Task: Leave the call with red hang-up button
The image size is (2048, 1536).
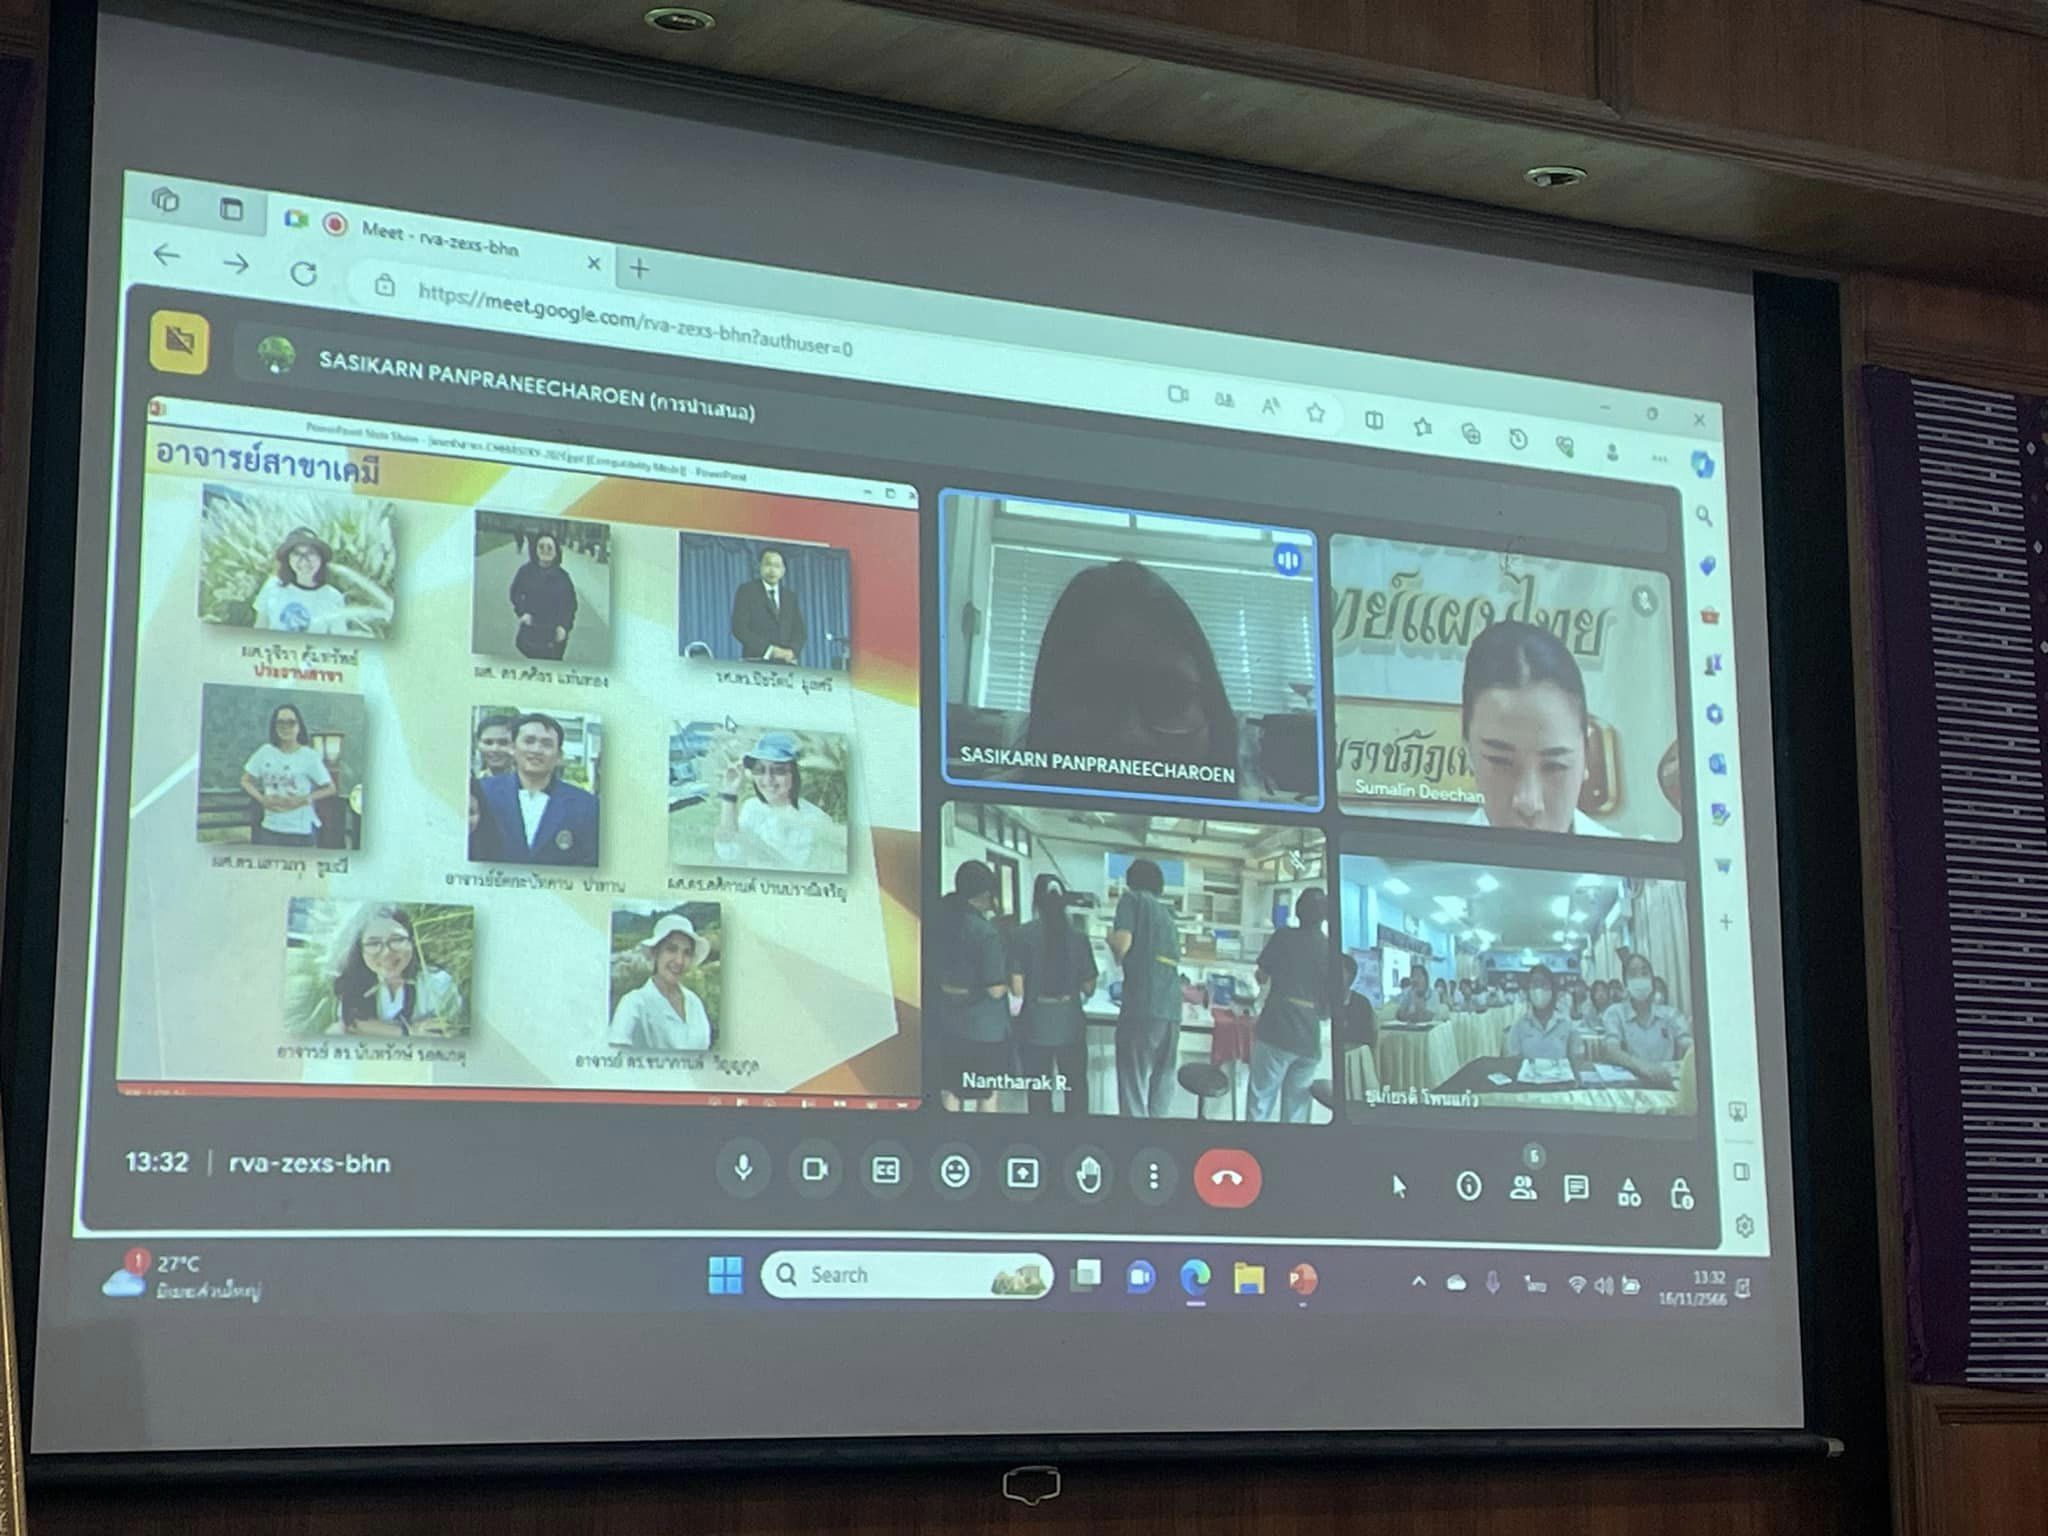Action: (1227, 1179)
